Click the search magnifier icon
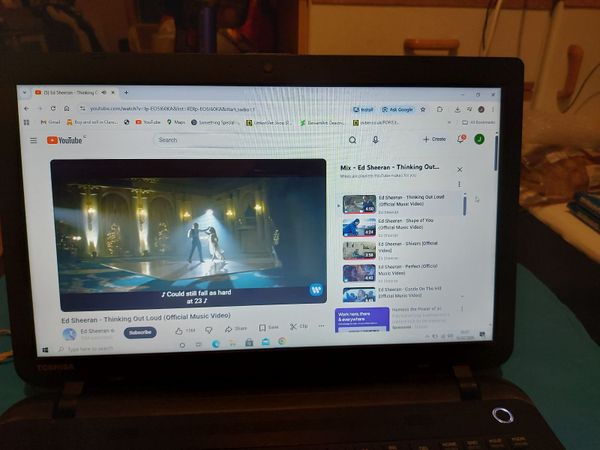This screenshot has height=450, width=600. coord(352,140)
